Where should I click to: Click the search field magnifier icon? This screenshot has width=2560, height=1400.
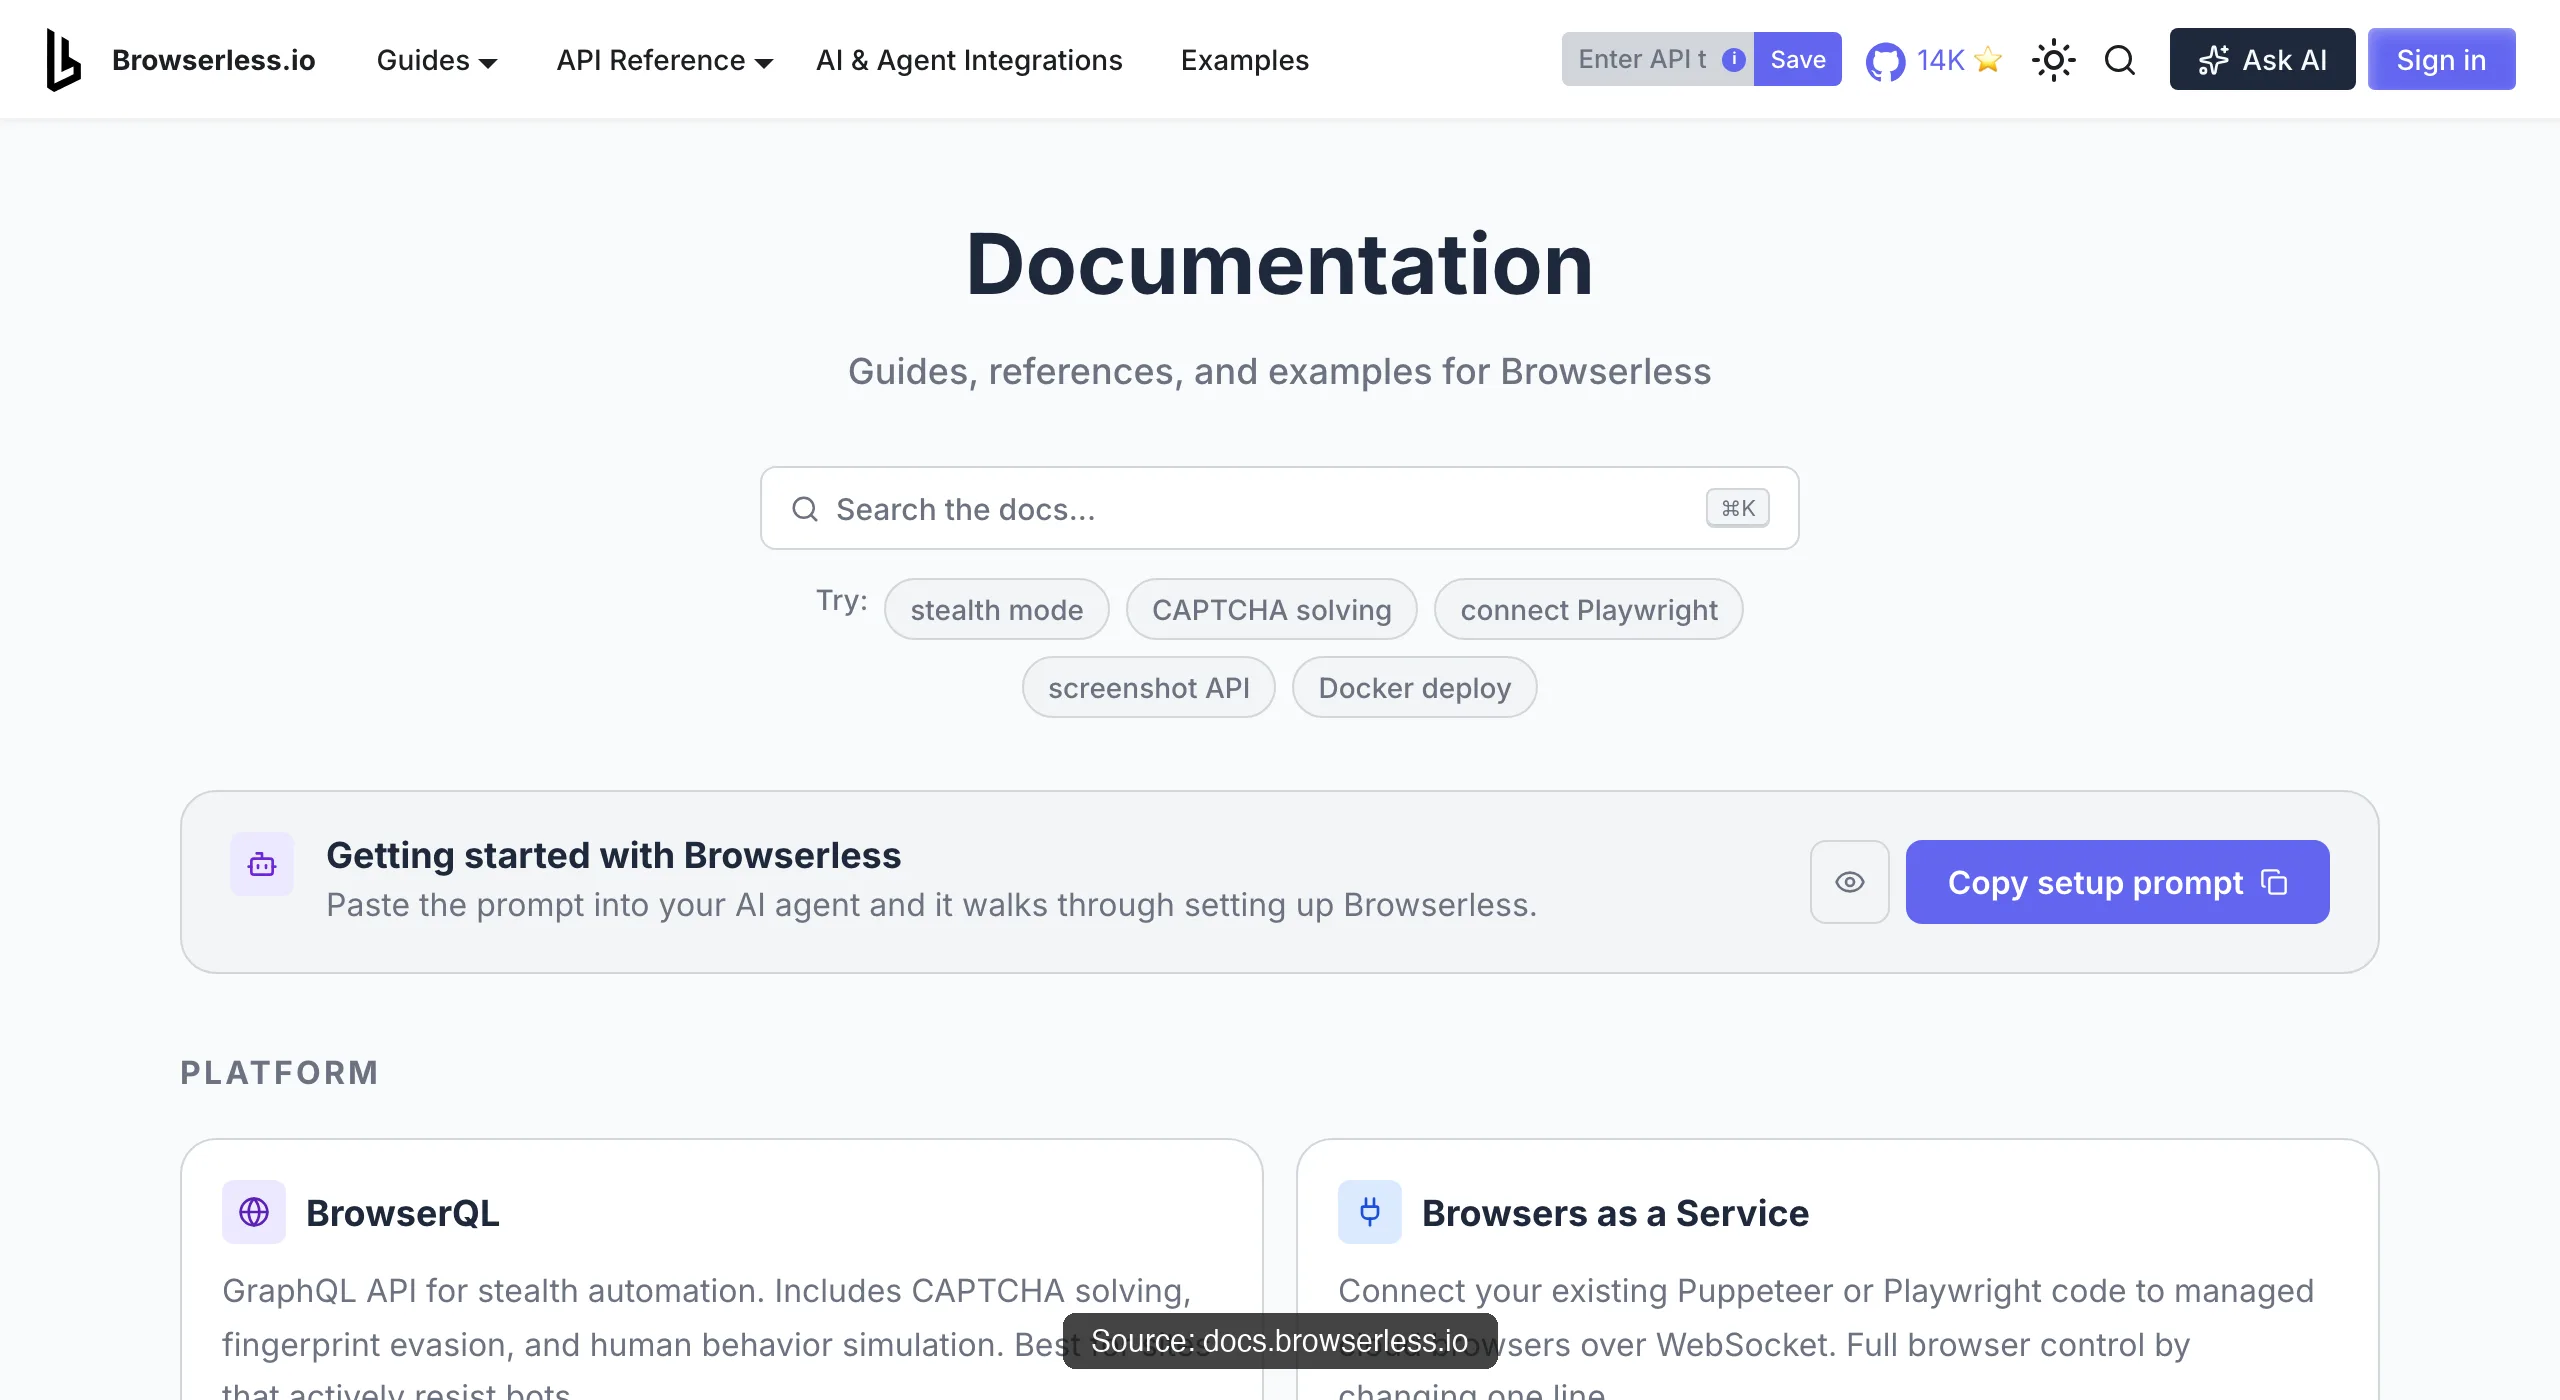[x=805, y=509]
